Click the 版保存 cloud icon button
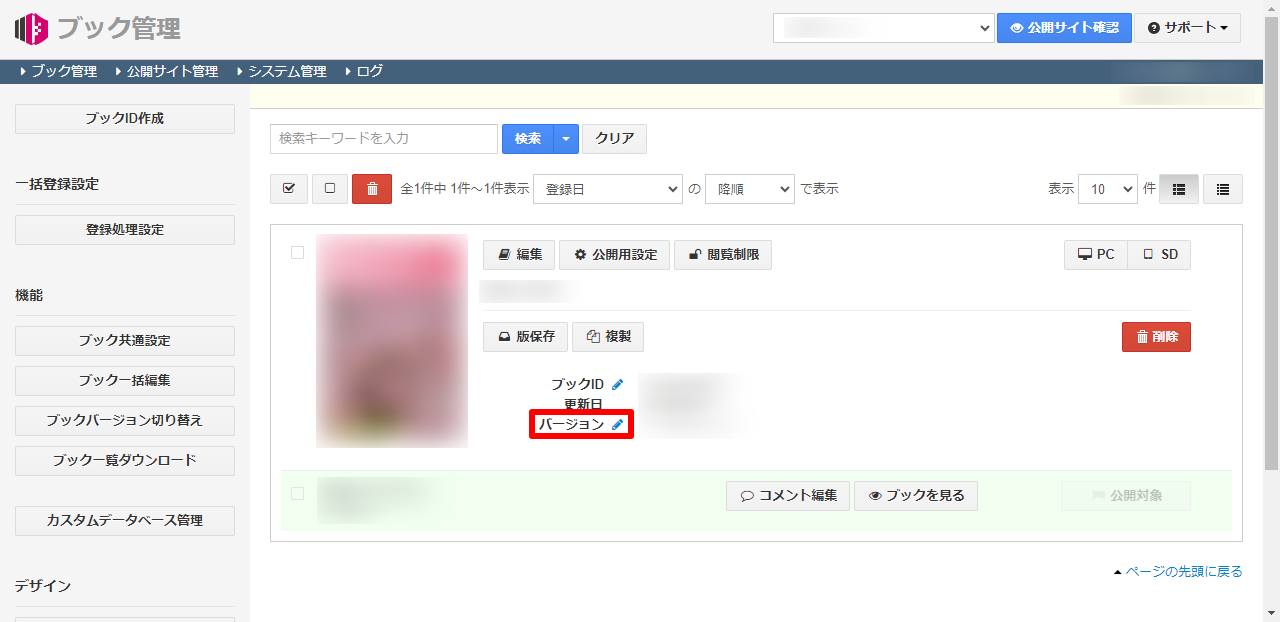The image size is (1280, 622). (x=524, y=336)
